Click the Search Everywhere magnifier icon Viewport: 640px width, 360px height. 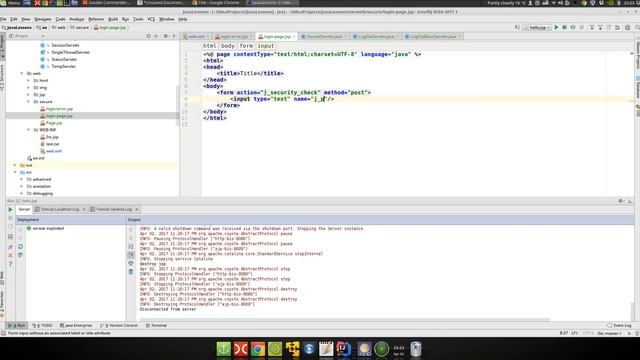(637, 27)
